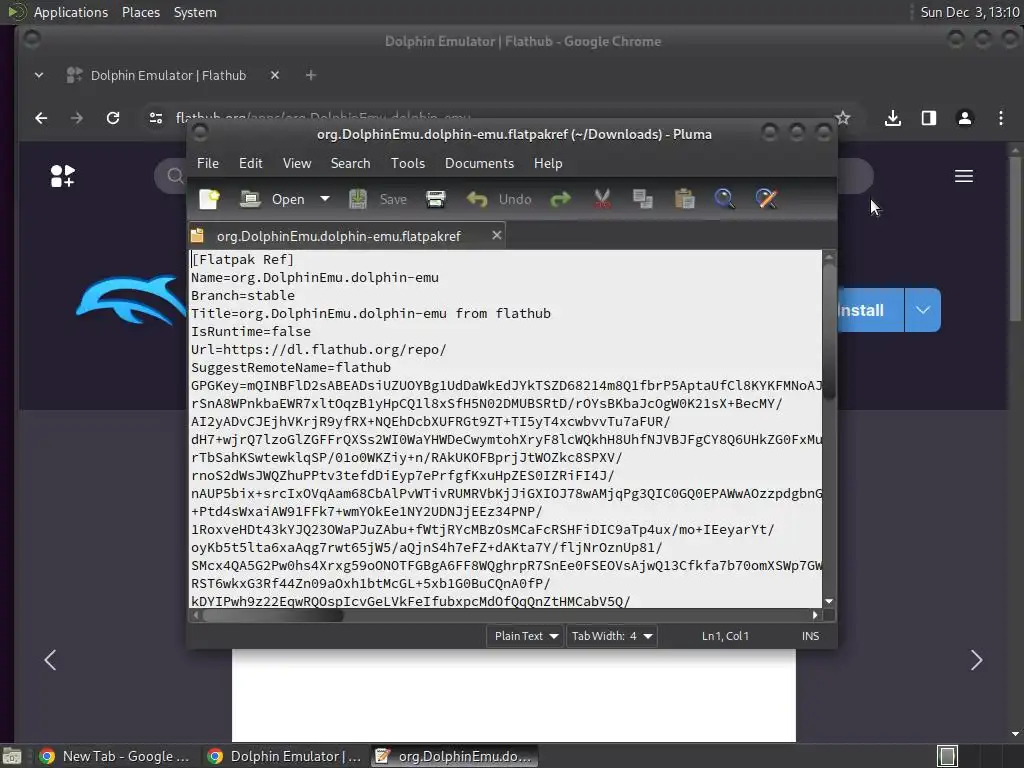Expand the Install options dropdown arrow
The image size is (1024, 768).
coord(923,310)
